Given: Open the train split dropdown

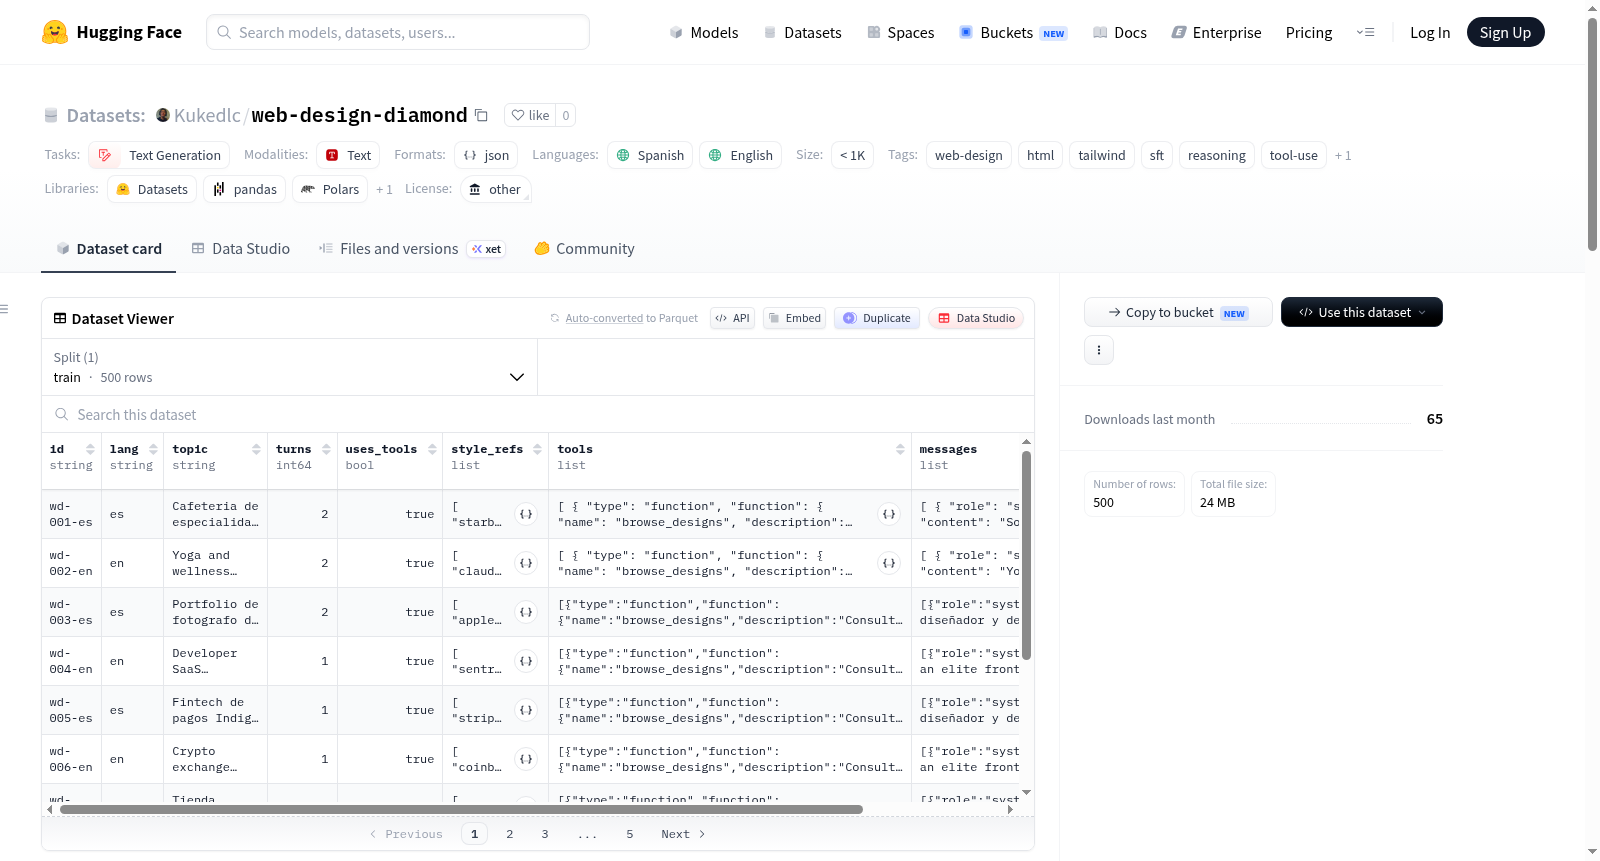Looking at the screenshot, I should tap(289, 367).
